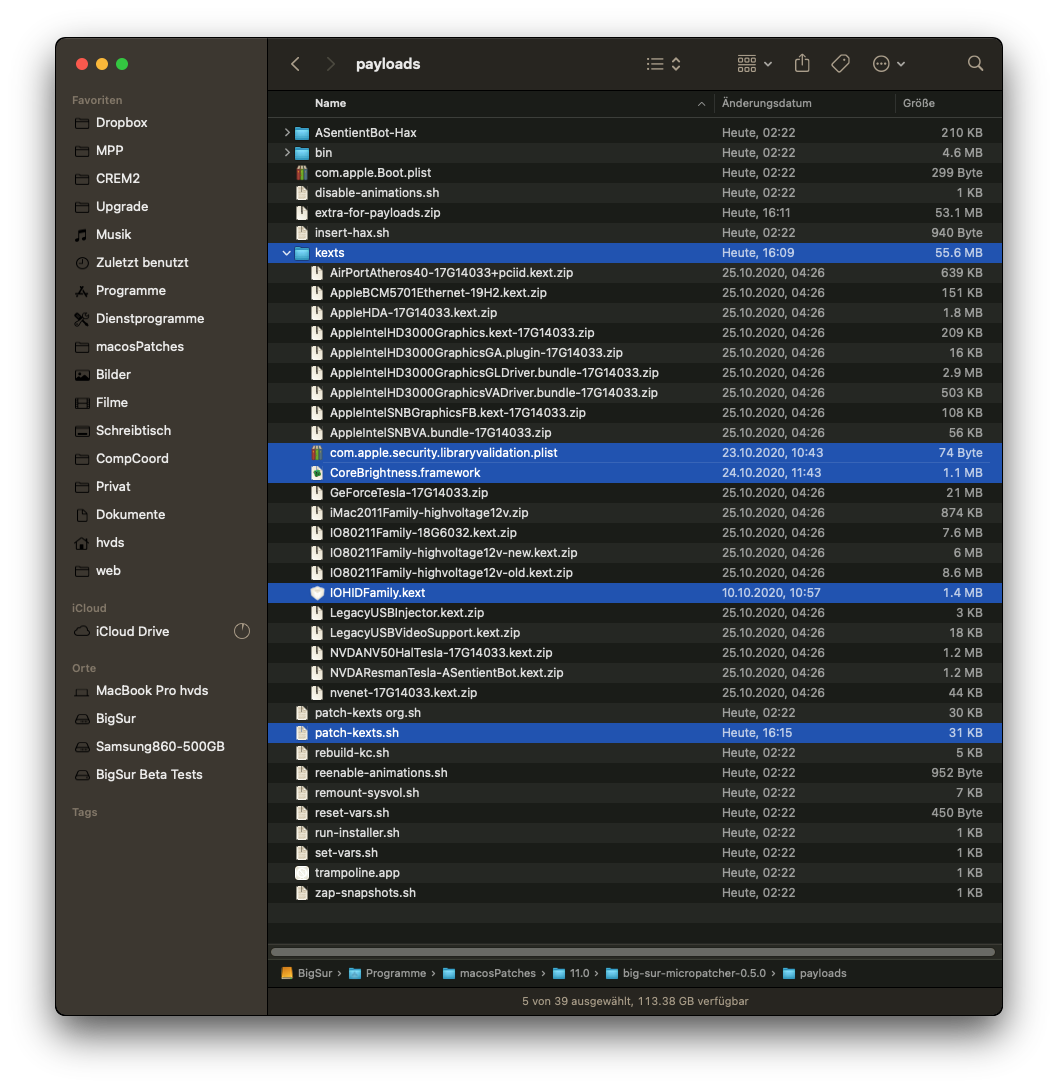The height and width of the screenshot is (1089, 1058).
Task: Click the horizontal scrollbar
Action: [633, 952]
